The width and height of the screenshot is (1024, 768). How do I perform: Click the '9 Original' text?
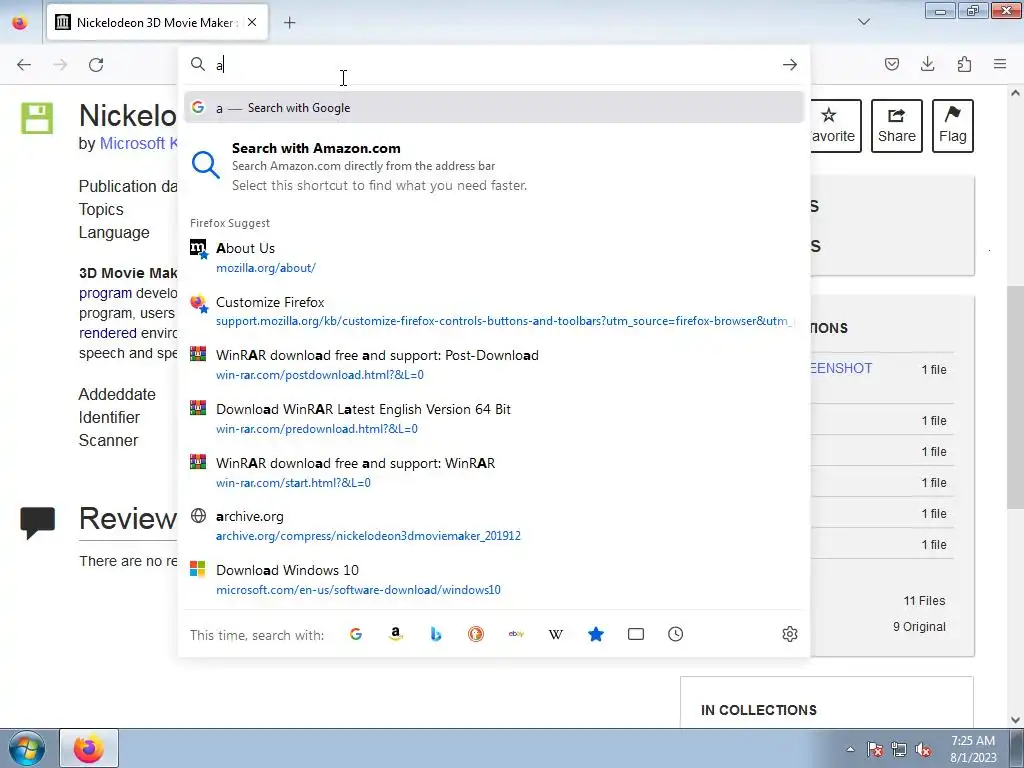919,627
